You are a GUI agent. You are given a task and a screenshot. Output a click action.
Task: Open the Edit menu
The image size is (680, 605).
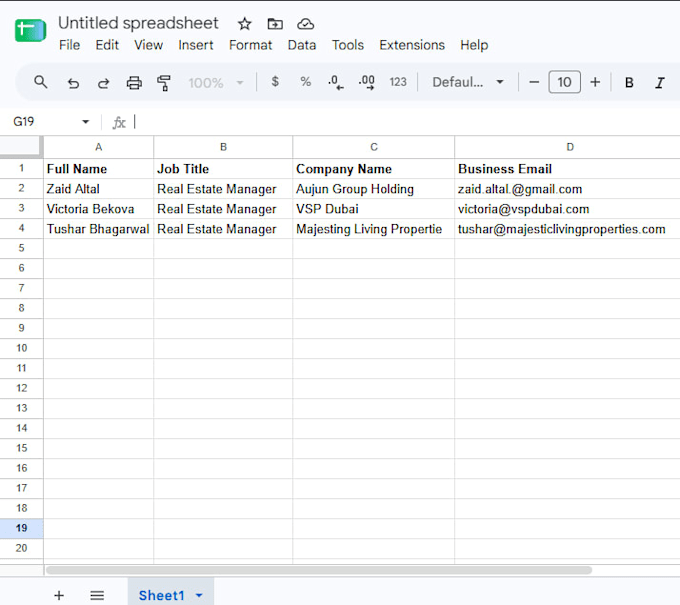[107, 45]
